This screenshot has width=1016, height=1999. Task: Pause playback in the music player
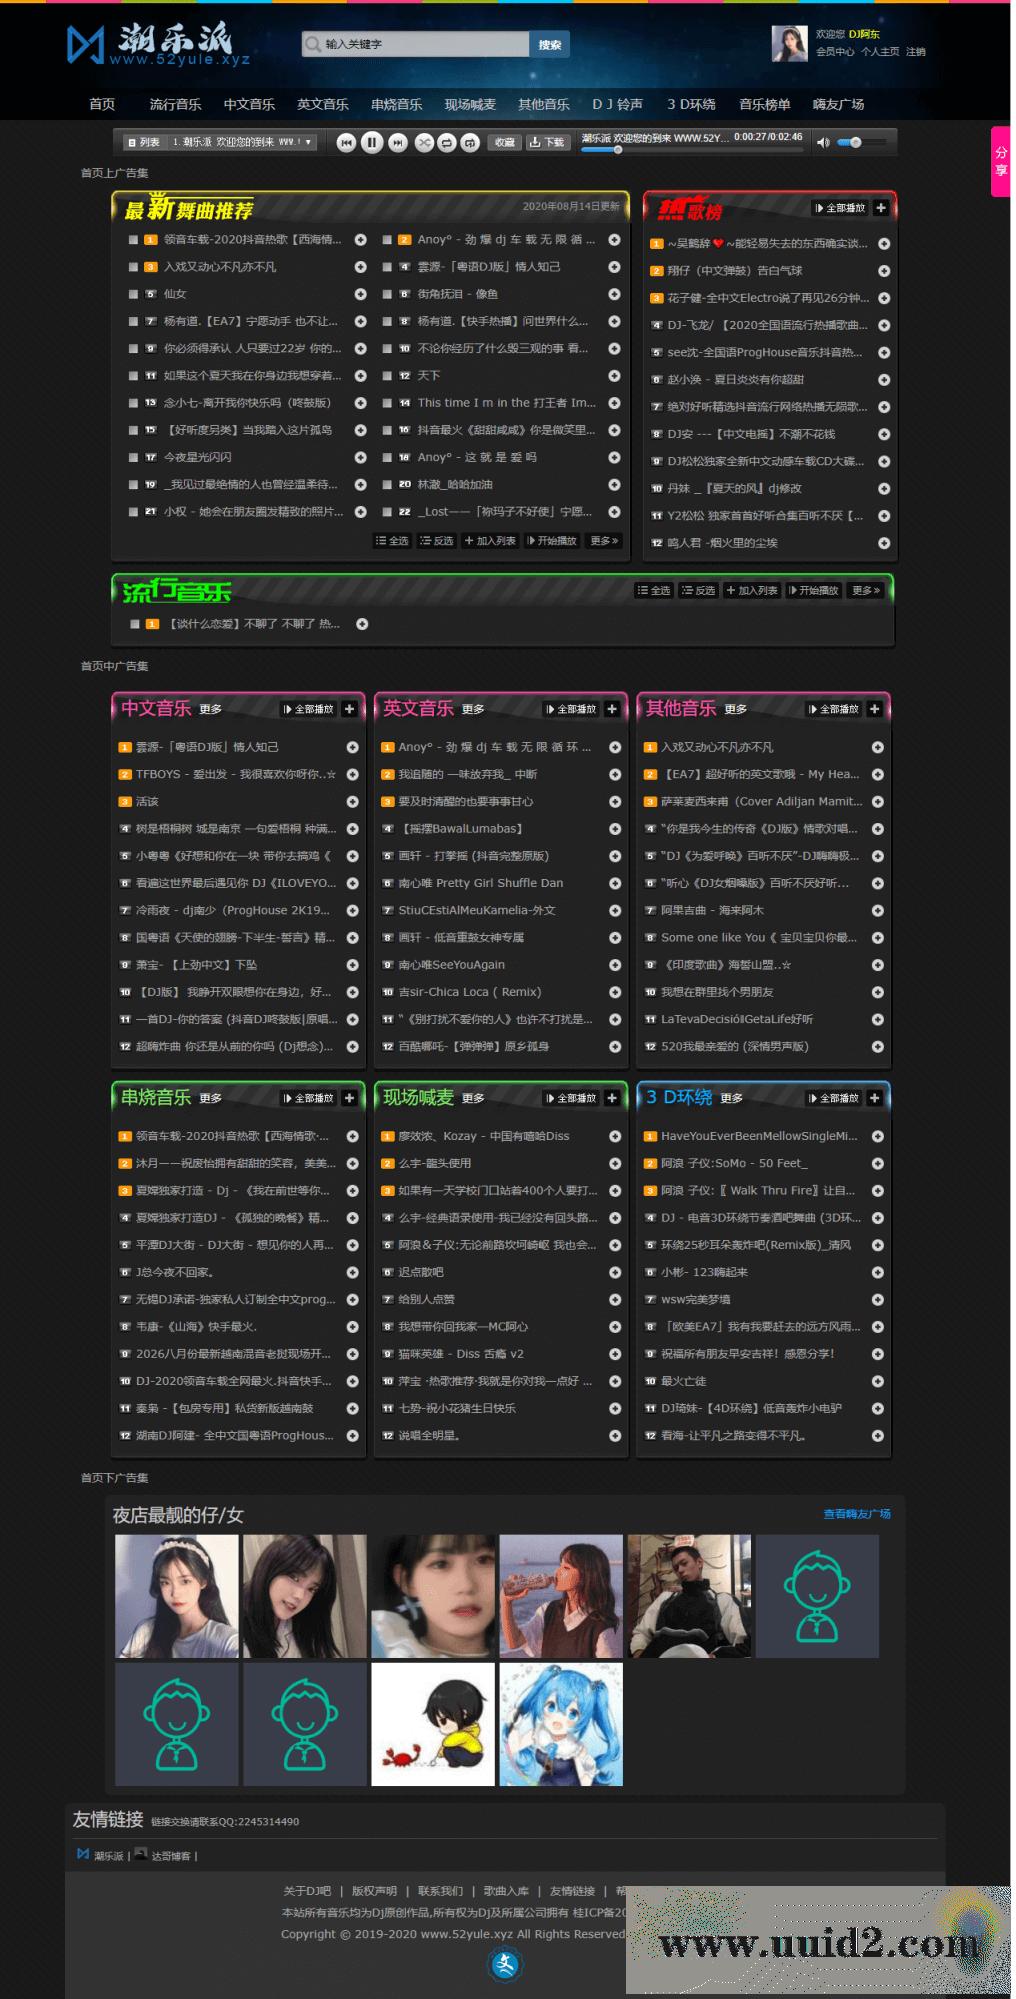click(x=372, y=143)
